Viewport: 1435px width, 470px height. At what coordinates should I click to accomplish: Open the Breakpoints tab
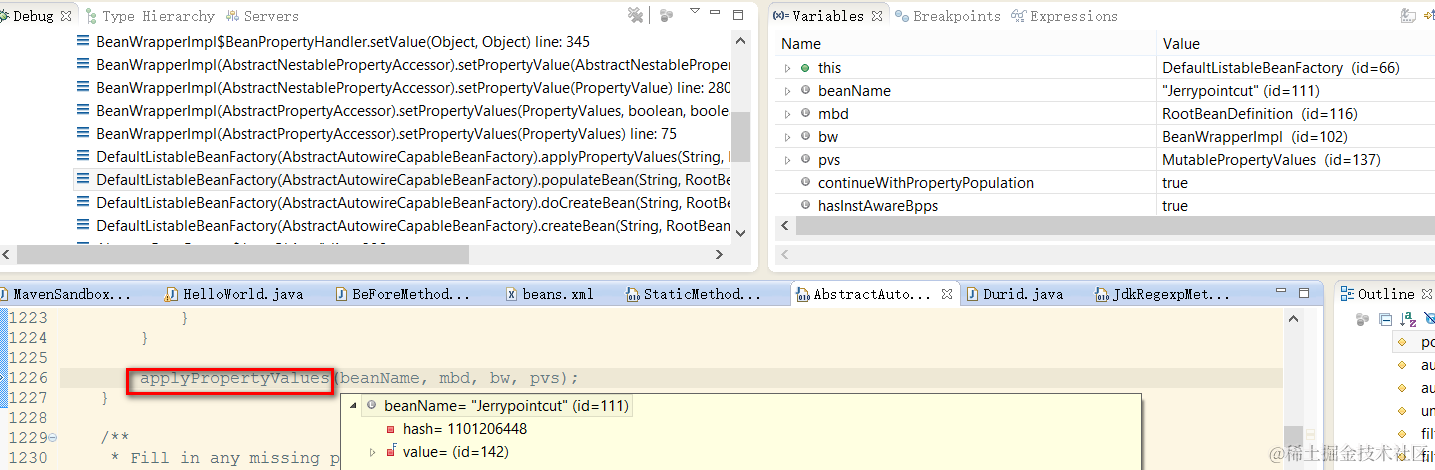pos(949,16)
